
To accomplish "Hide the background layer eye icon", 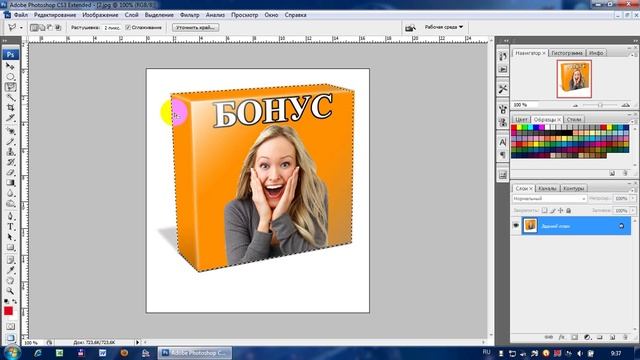I will point(516,225).
